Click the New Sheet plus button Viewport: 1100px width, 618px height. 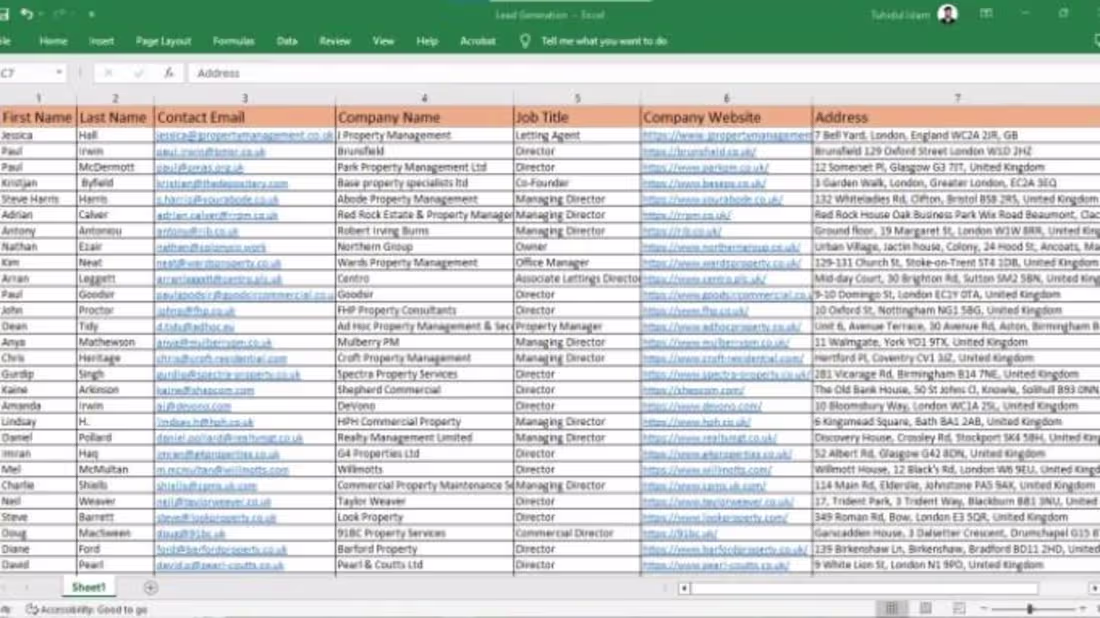coord(151,588)
